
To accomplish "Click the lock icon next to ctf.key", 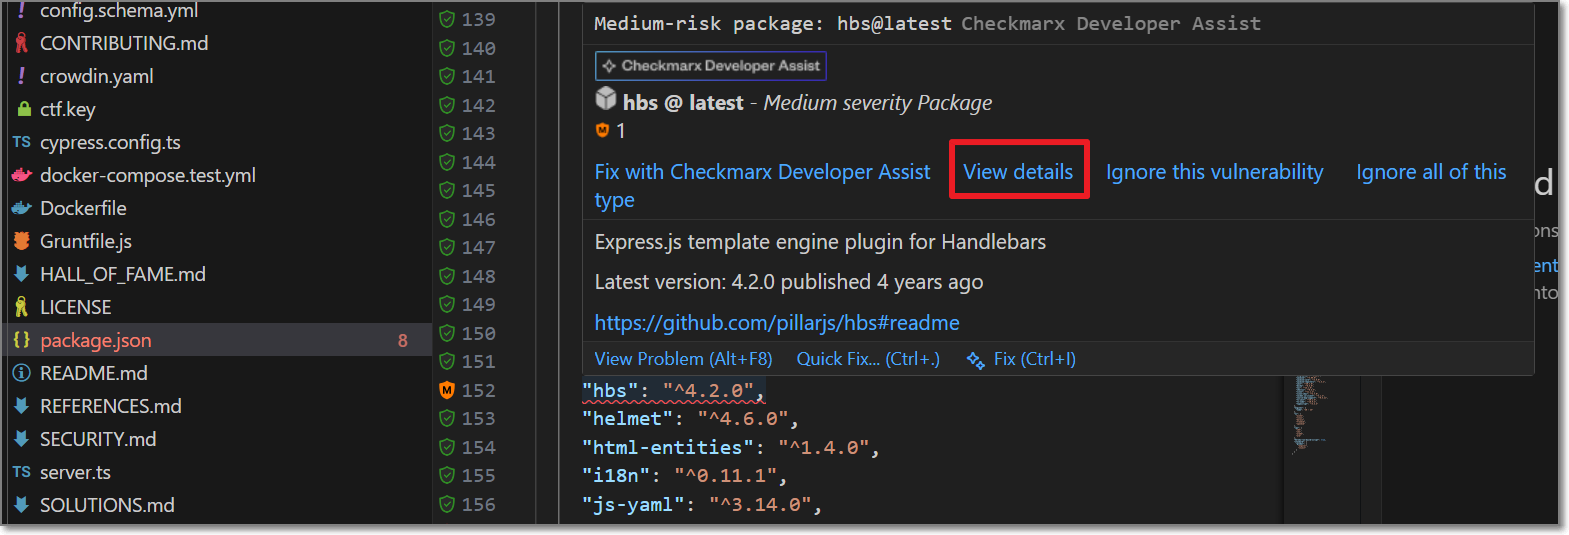I will click(23, 109).
